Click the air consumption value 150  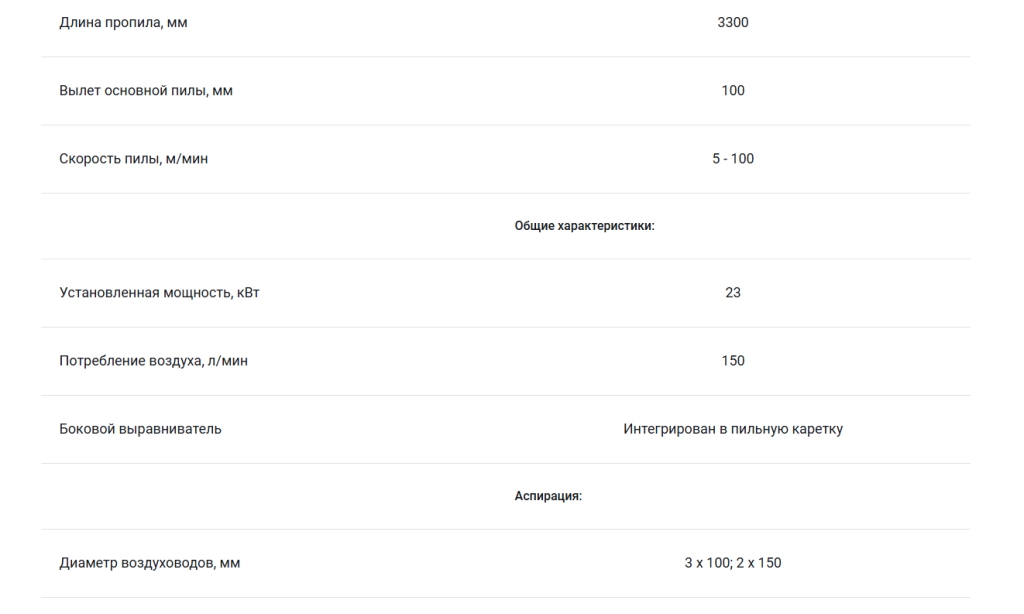pos(733,361)
